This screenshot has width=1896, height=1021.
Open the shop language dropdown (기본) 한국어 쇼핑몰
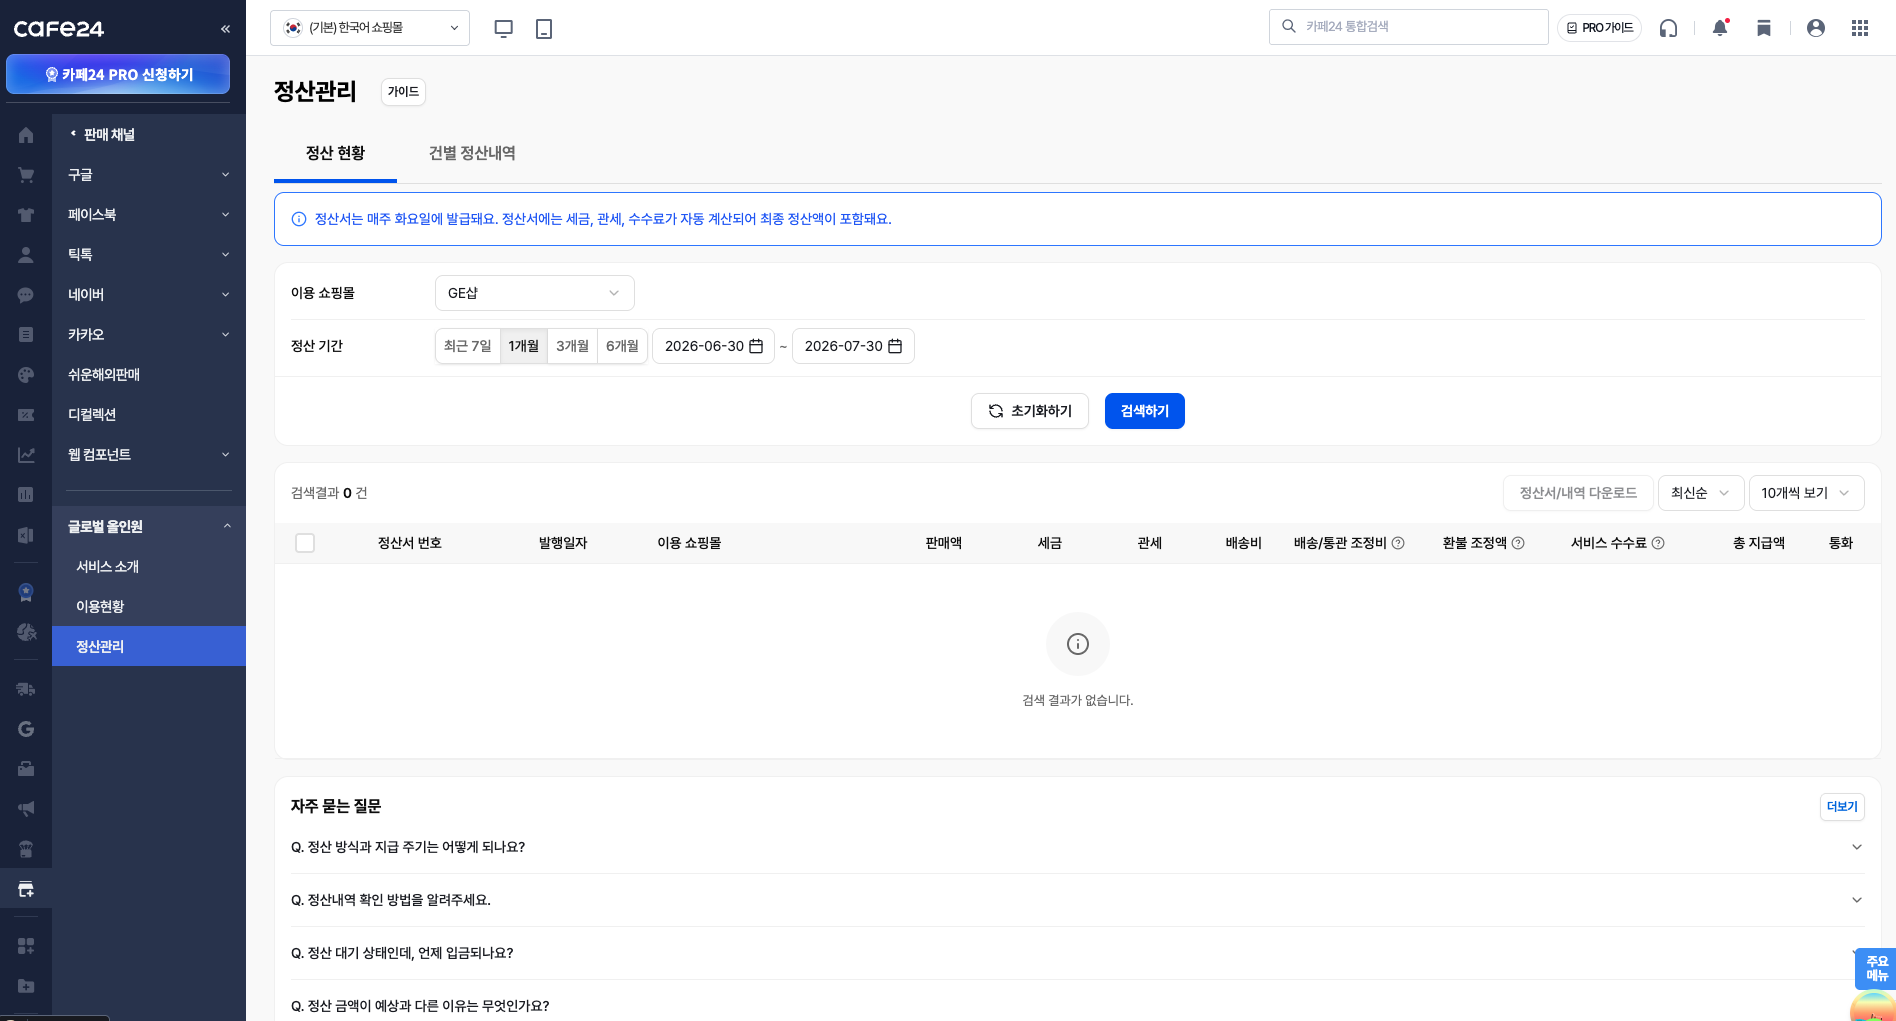370,28
